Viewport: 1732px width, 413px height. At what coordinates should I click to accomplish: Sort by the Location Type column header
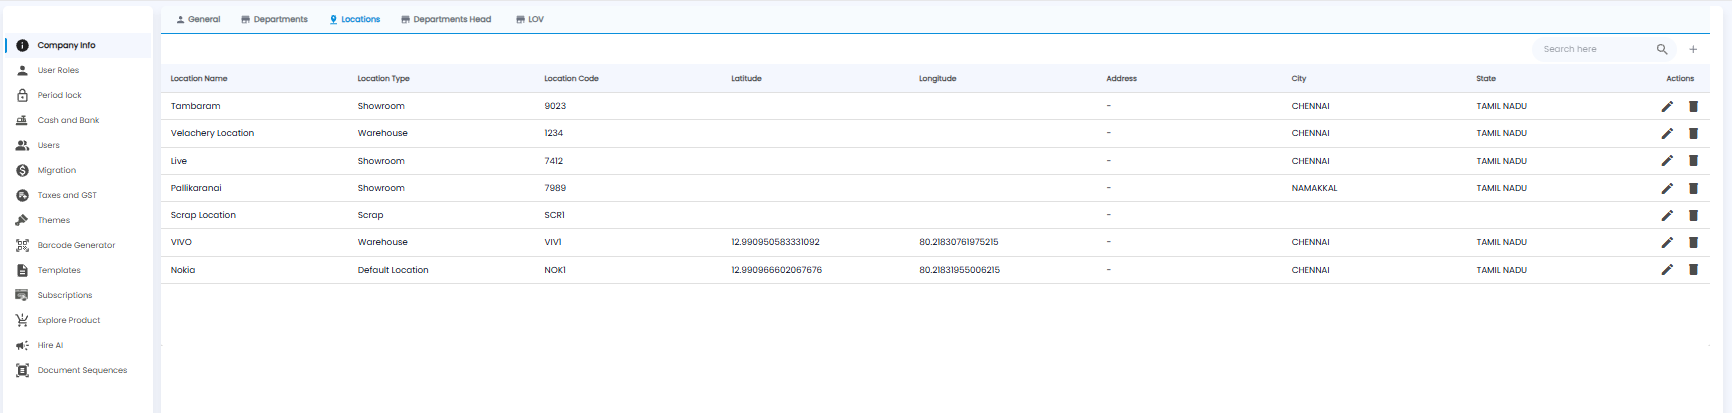pyautogui.click(x=384, y=78)
